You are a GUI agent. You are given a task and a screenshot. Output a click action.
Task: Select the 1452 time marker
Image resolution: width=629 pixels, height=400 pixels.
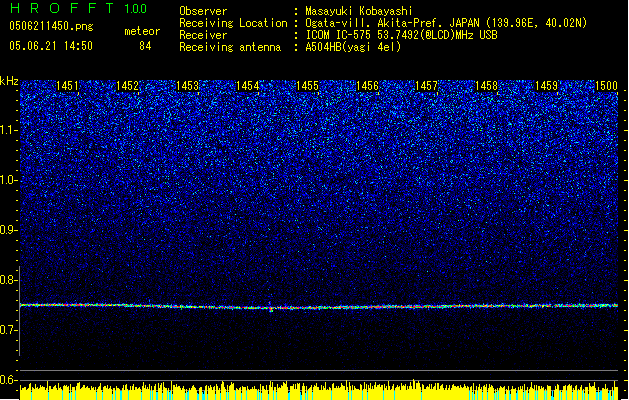pyautogui.click(x=127, y=87)
